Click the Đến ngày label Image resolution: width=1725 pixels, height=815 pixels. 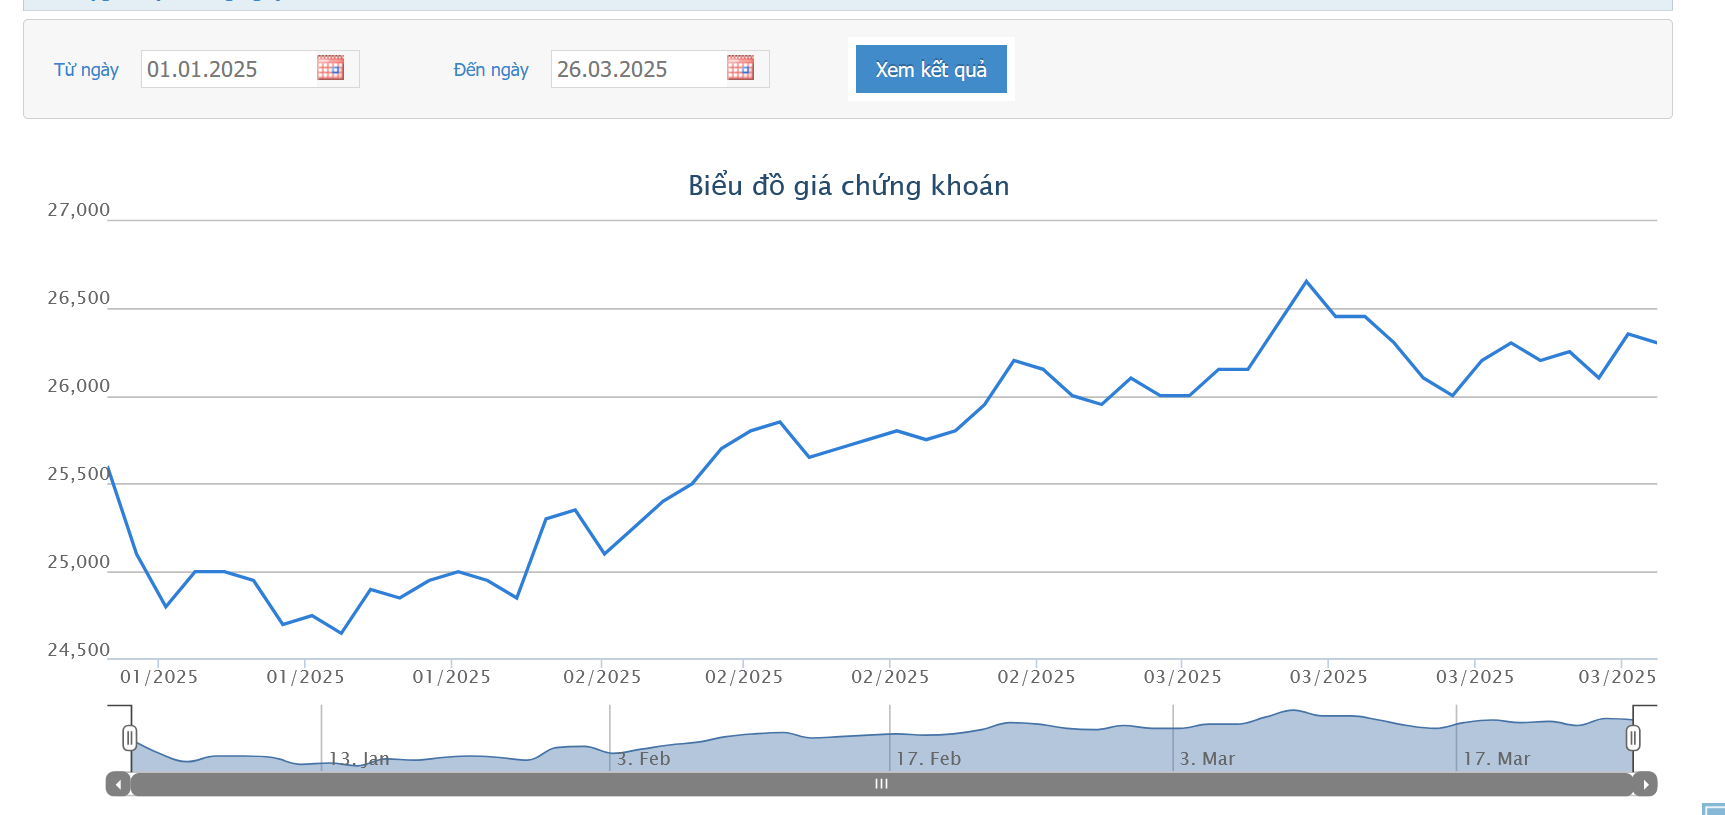(x=491, y=70)
